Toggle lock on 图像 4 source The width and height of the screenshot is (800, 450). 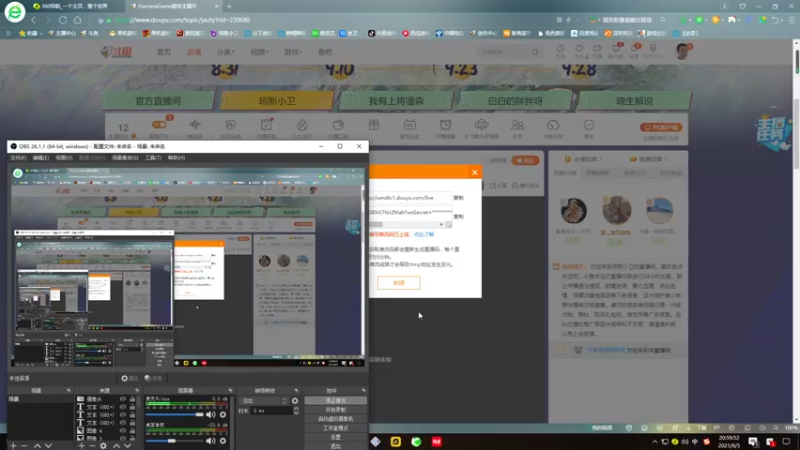point(132,431)
